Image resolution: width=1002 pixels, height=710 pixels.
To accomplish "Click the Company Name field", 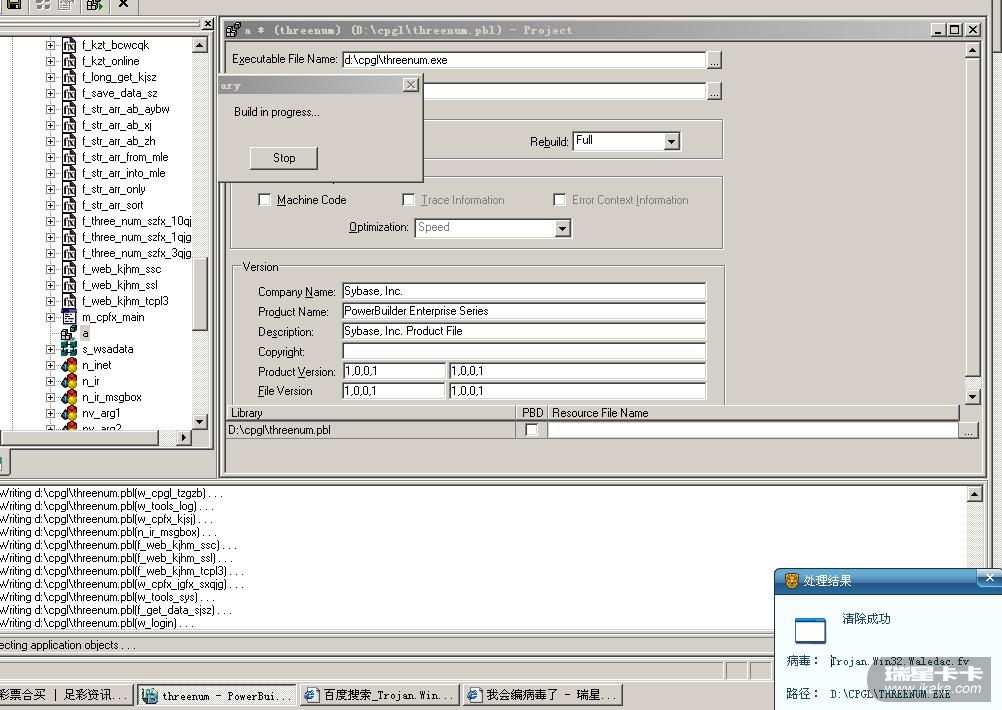I will (523, 292).
